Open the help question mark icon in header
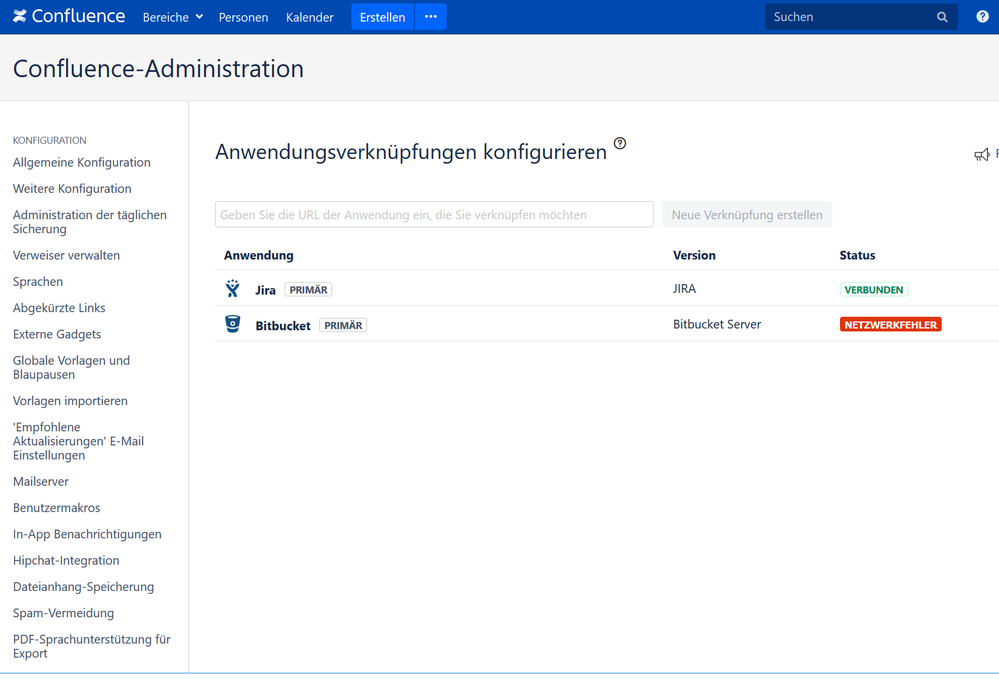The height and width of the screenshot is (695, 999). [982, 17]
